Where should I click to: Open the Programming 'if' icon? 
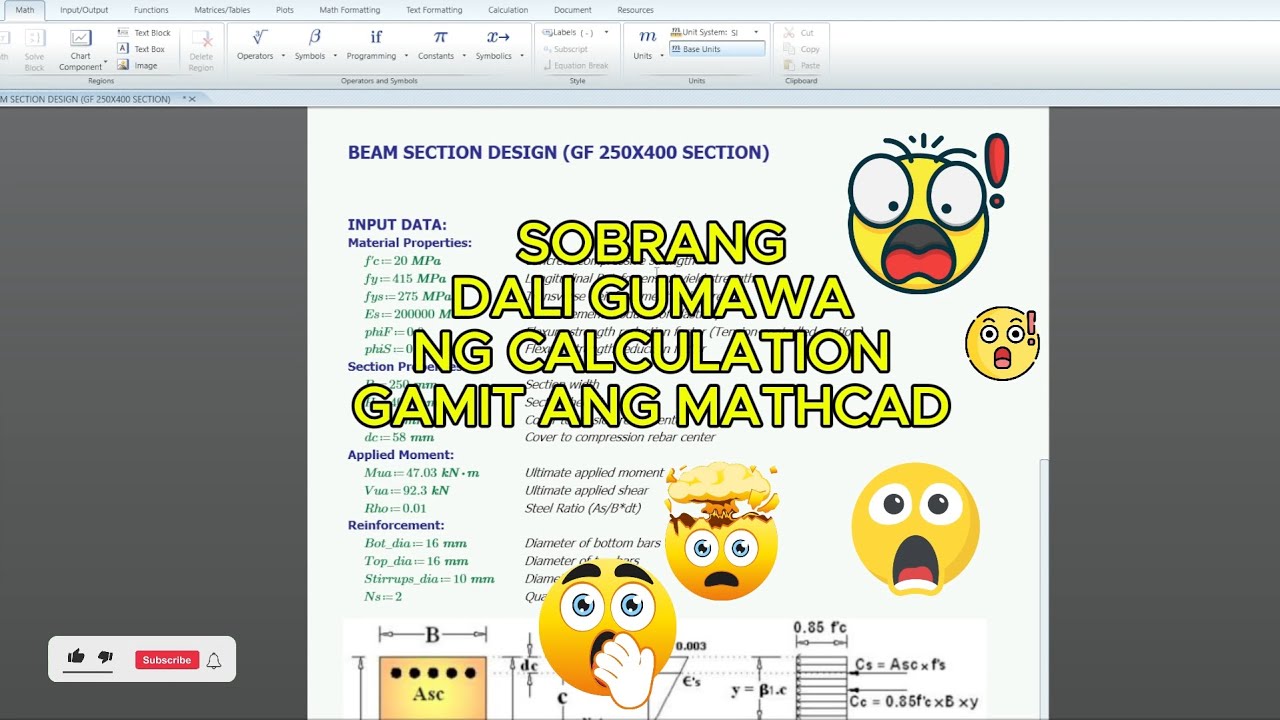(376, 37)
